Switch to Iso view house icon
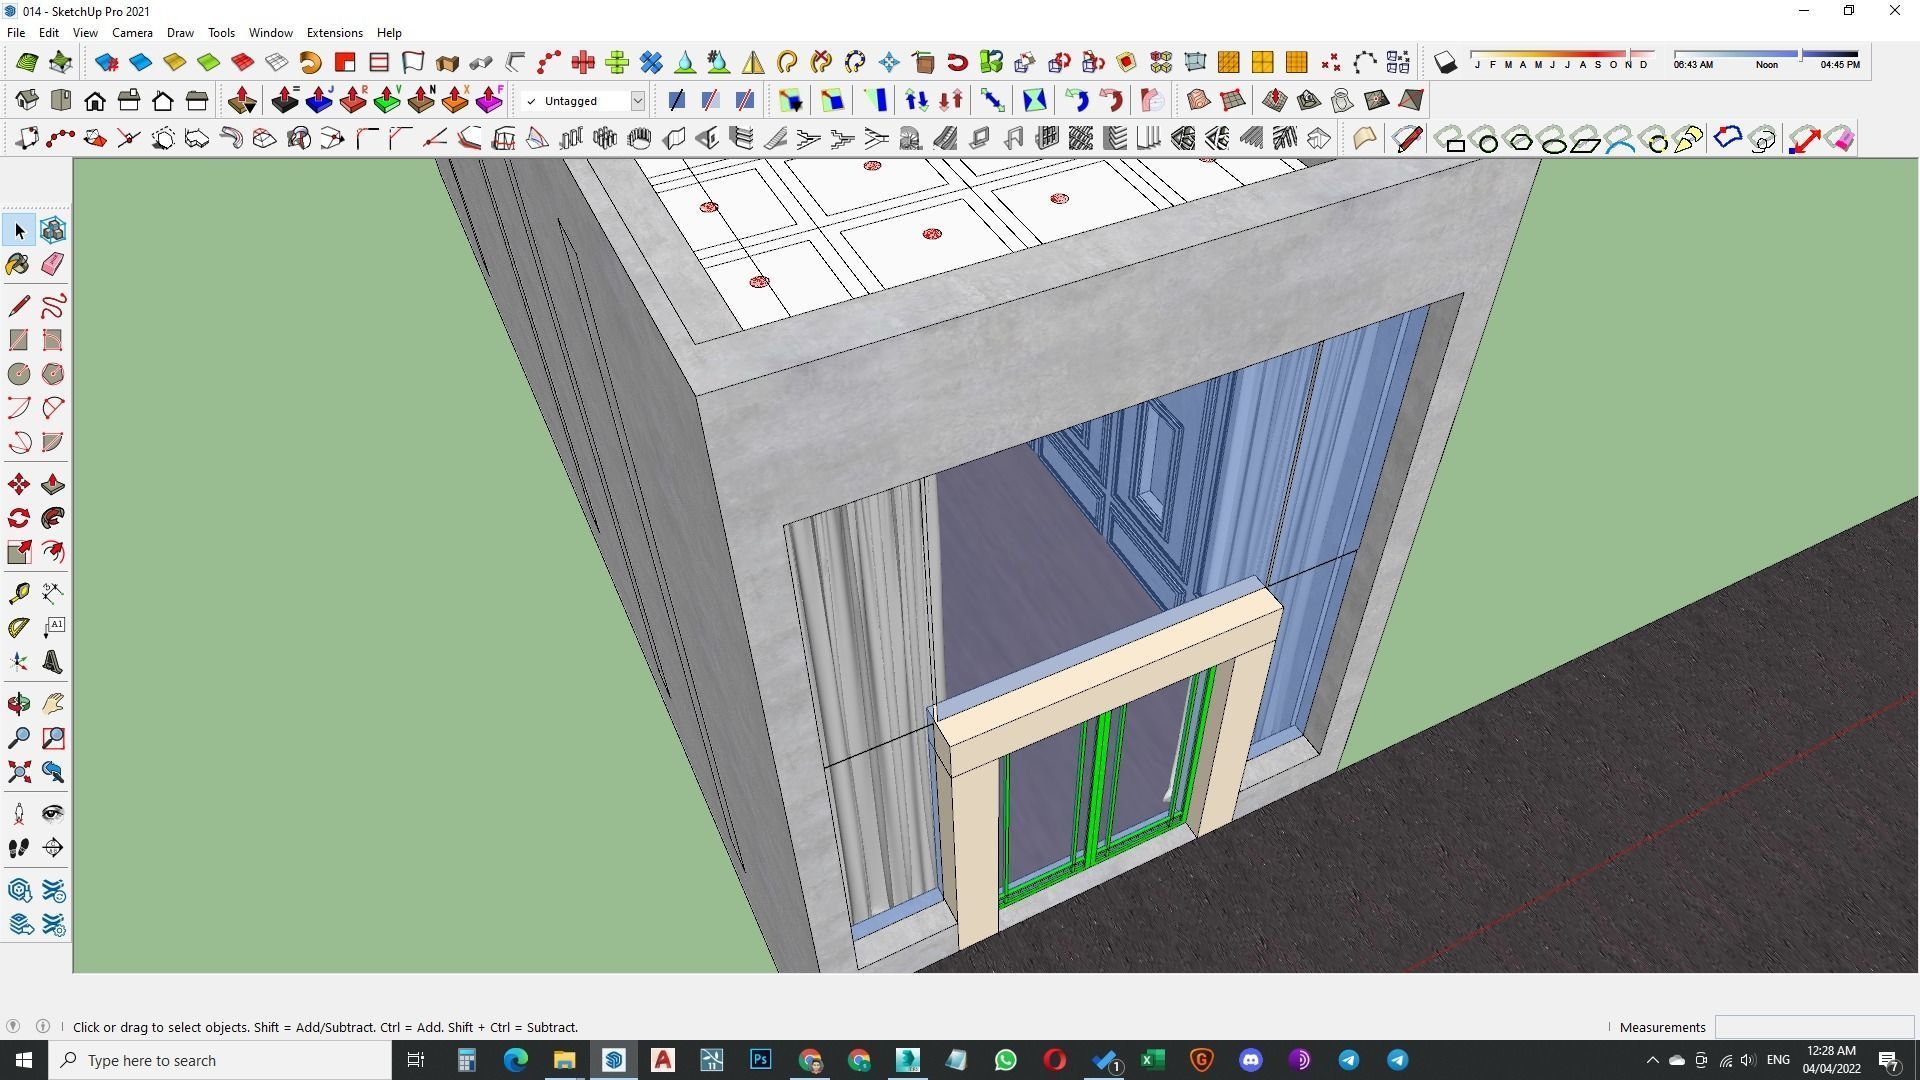 [x=27, y=101]
